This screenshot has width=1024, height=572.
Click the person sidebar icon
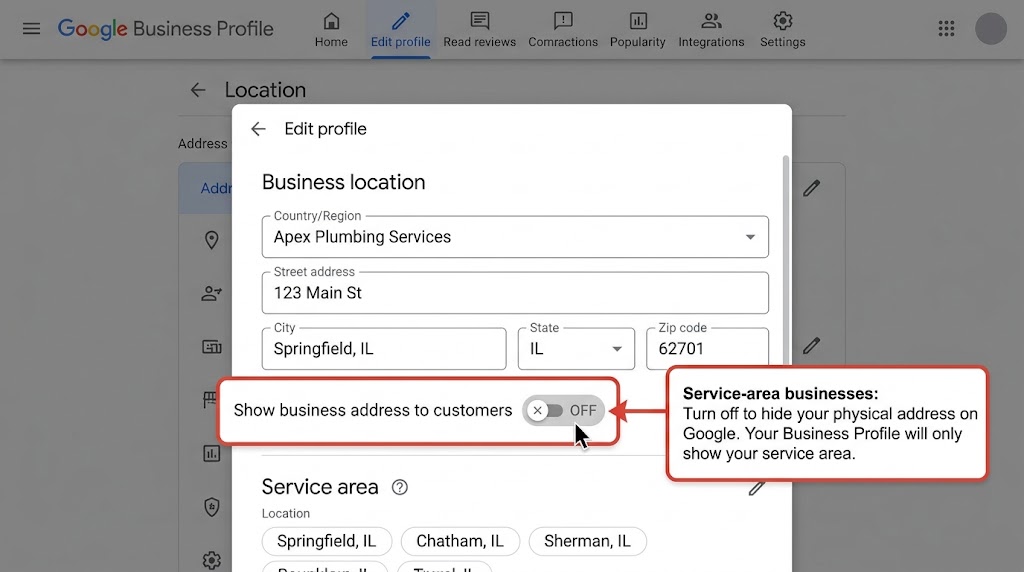212,294
